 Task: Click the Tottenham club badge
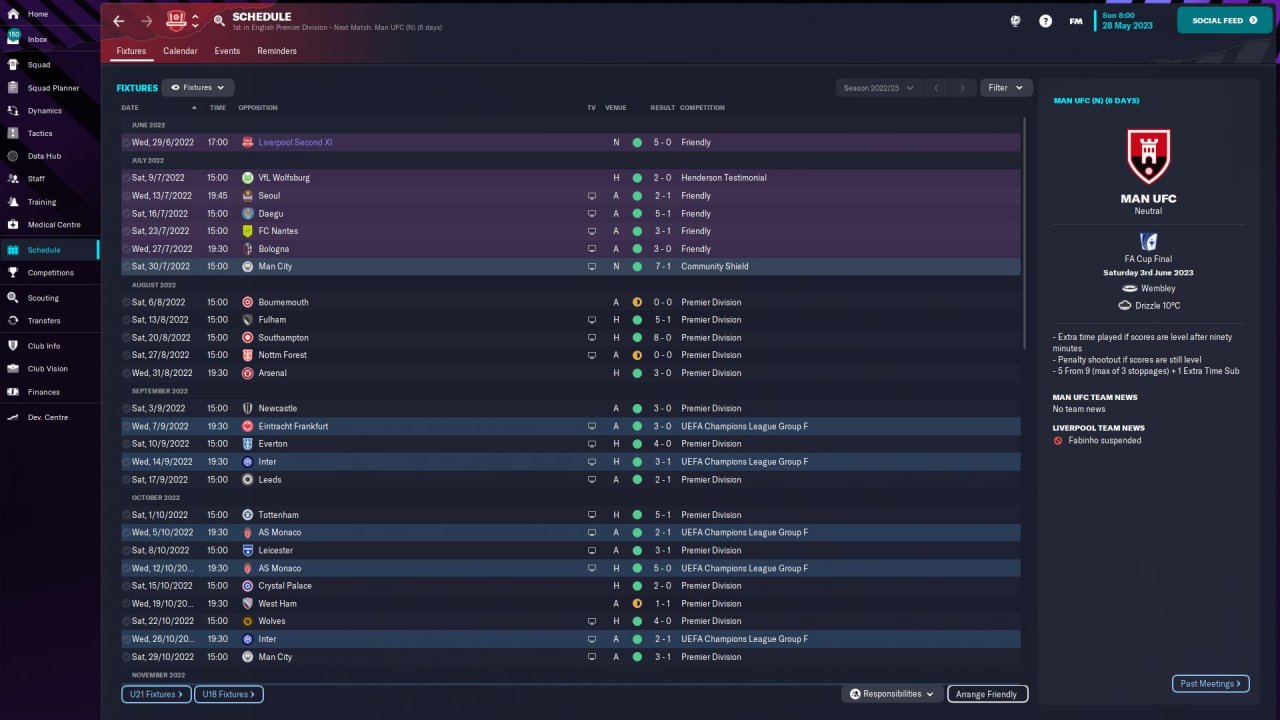click(248, 515)
